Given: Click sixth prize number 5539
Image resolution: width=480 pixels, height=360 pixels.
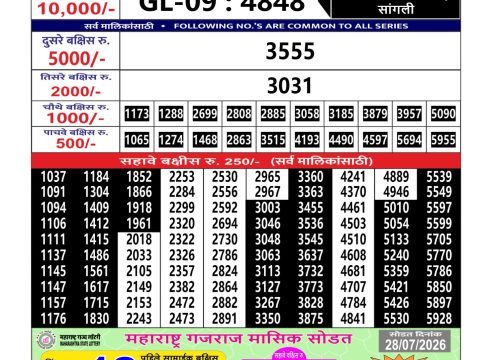Looking at the screenshot, I should coord(439,177).
